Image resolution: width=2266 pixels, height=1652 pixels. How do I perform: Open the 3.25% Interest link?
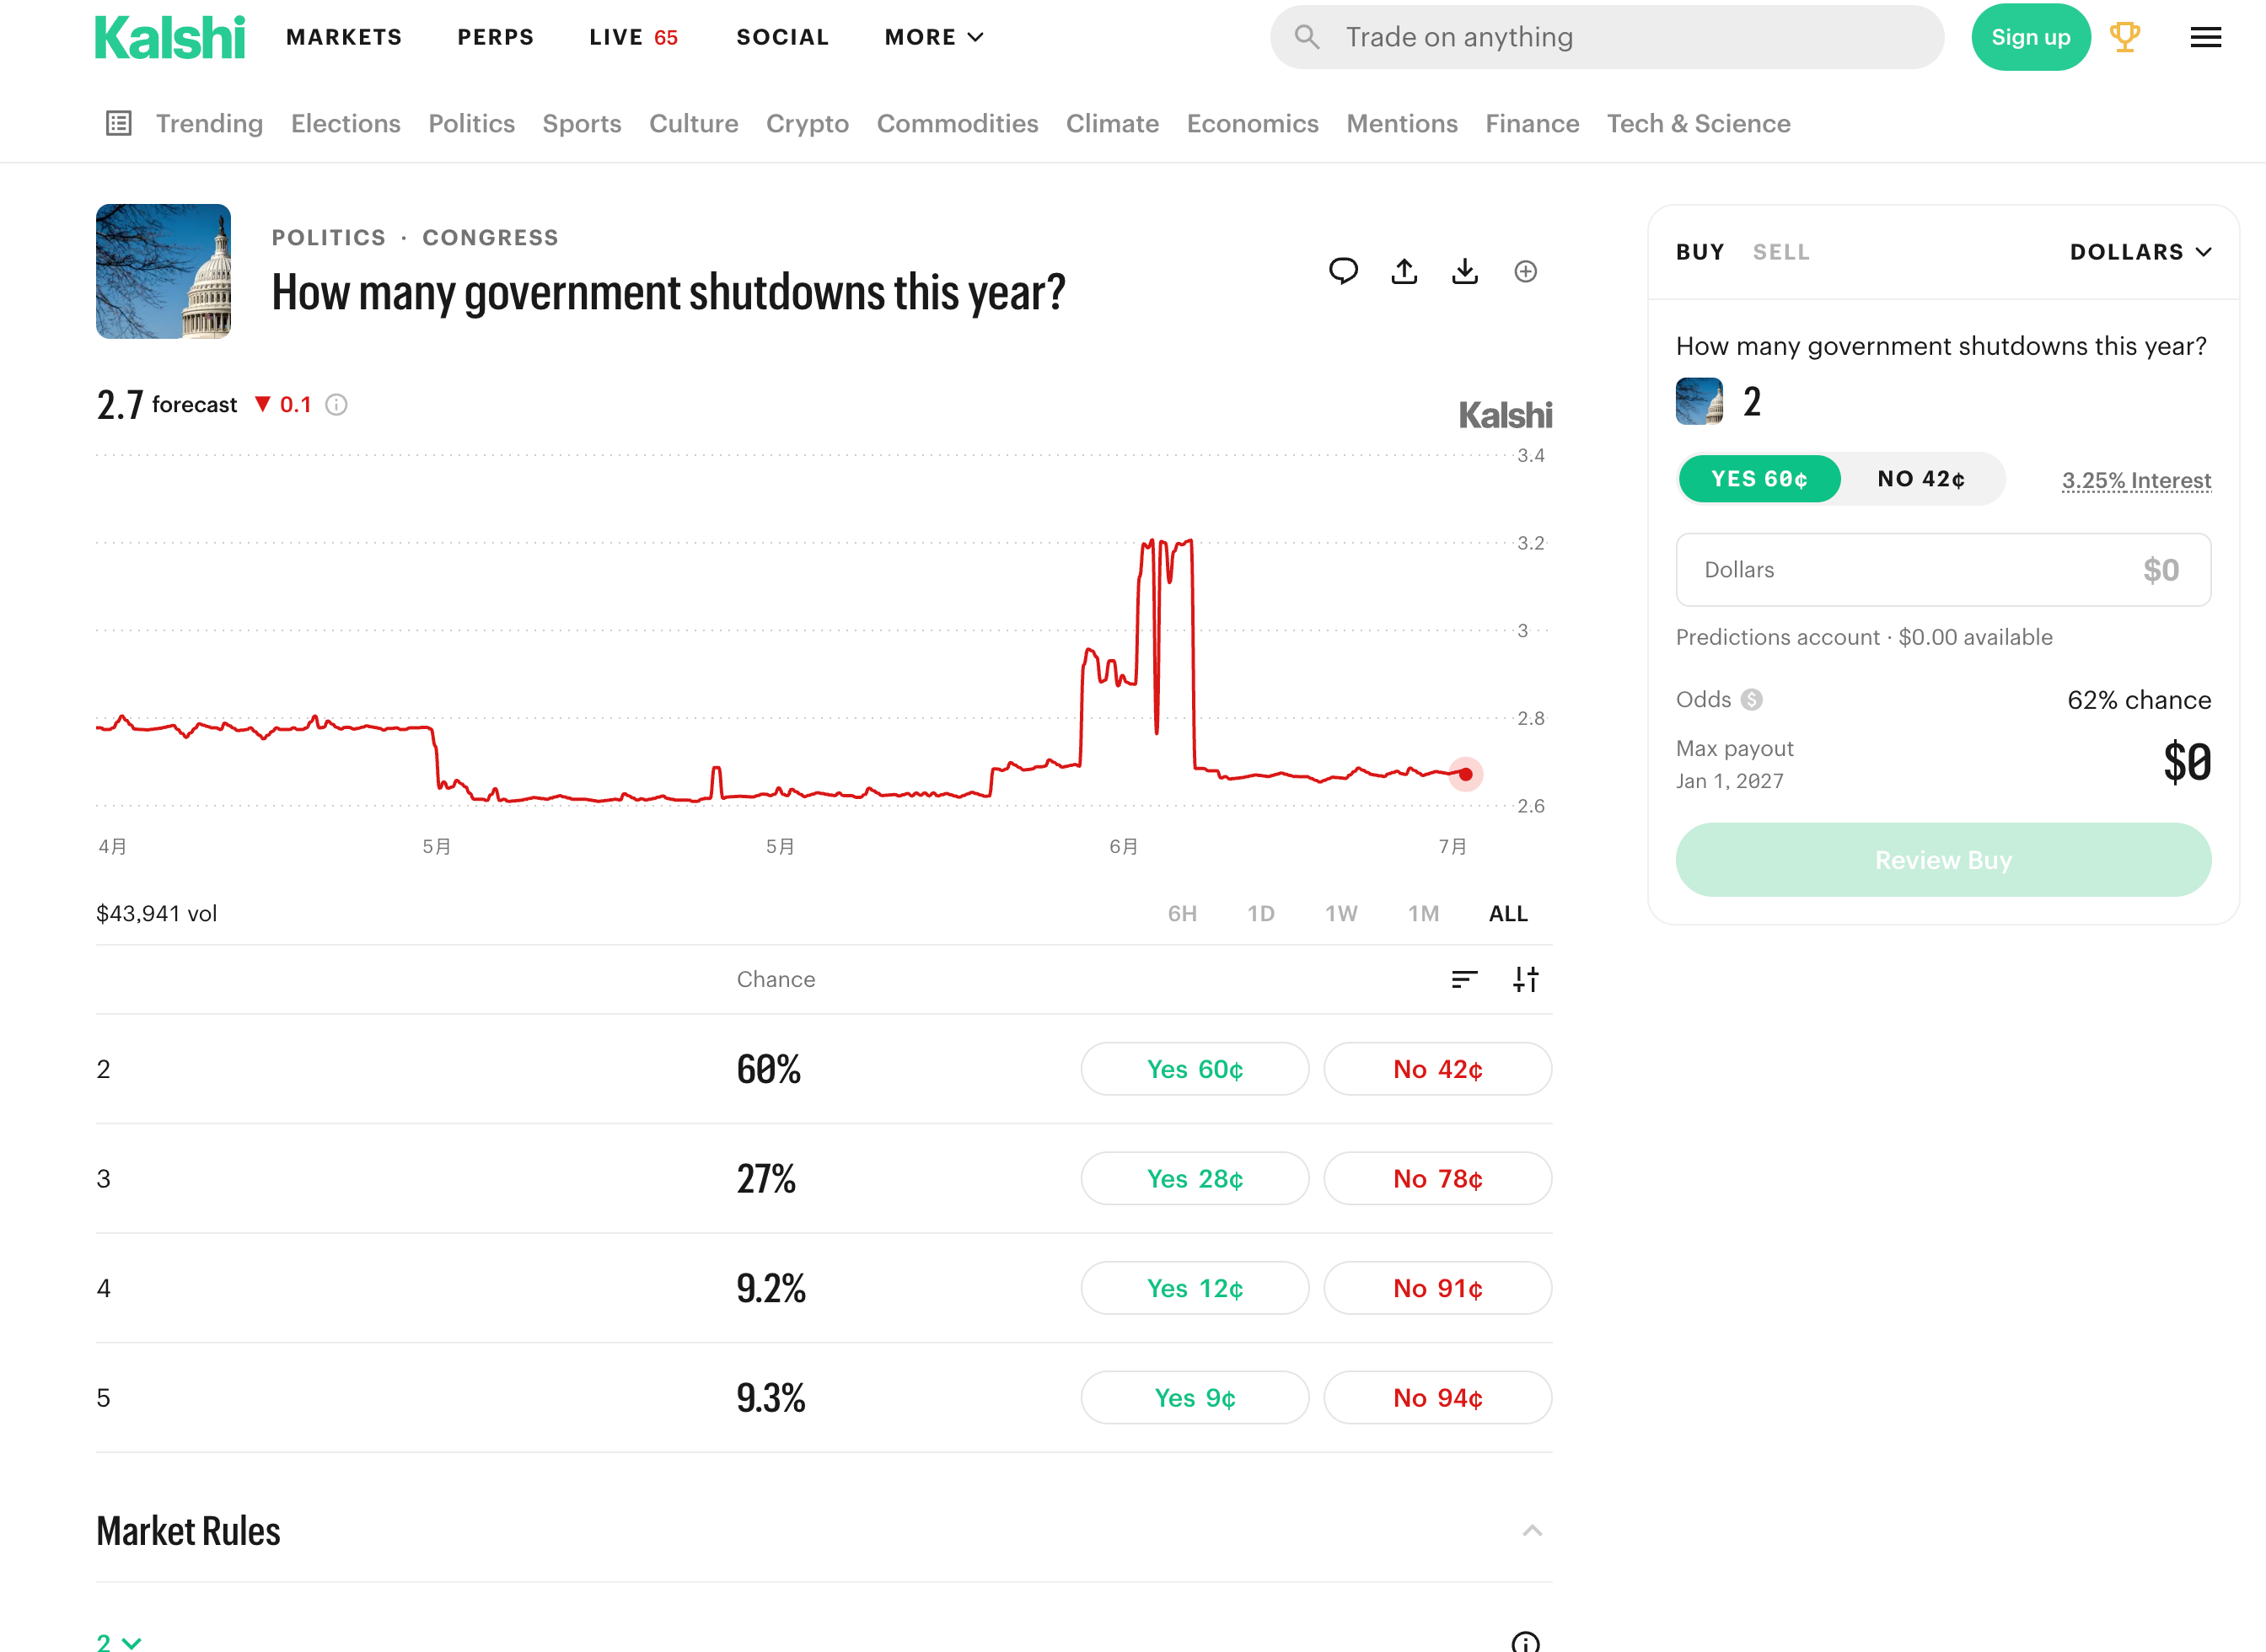(x=2136, y=481)
